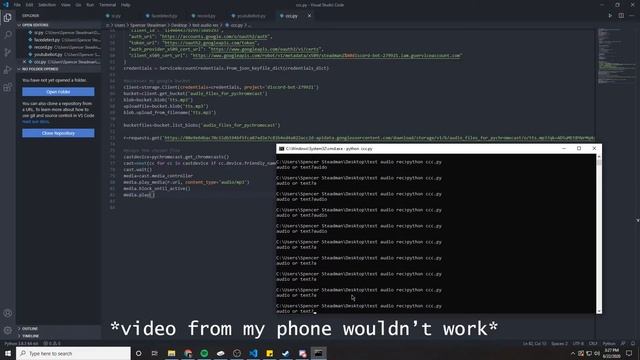Open the Run menu

pos(90,5)
